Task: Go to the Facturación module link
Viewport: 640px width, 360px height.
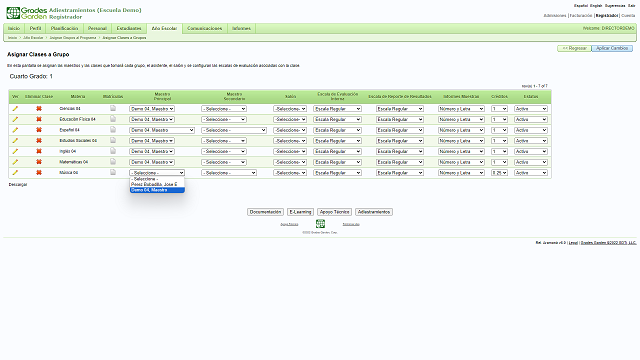Action: pos(581,16)
